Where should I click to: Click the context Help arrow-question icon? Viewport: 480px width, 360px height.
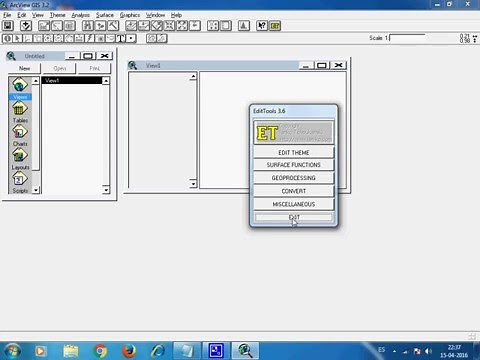pyautogui.click(x=262, y=26)
